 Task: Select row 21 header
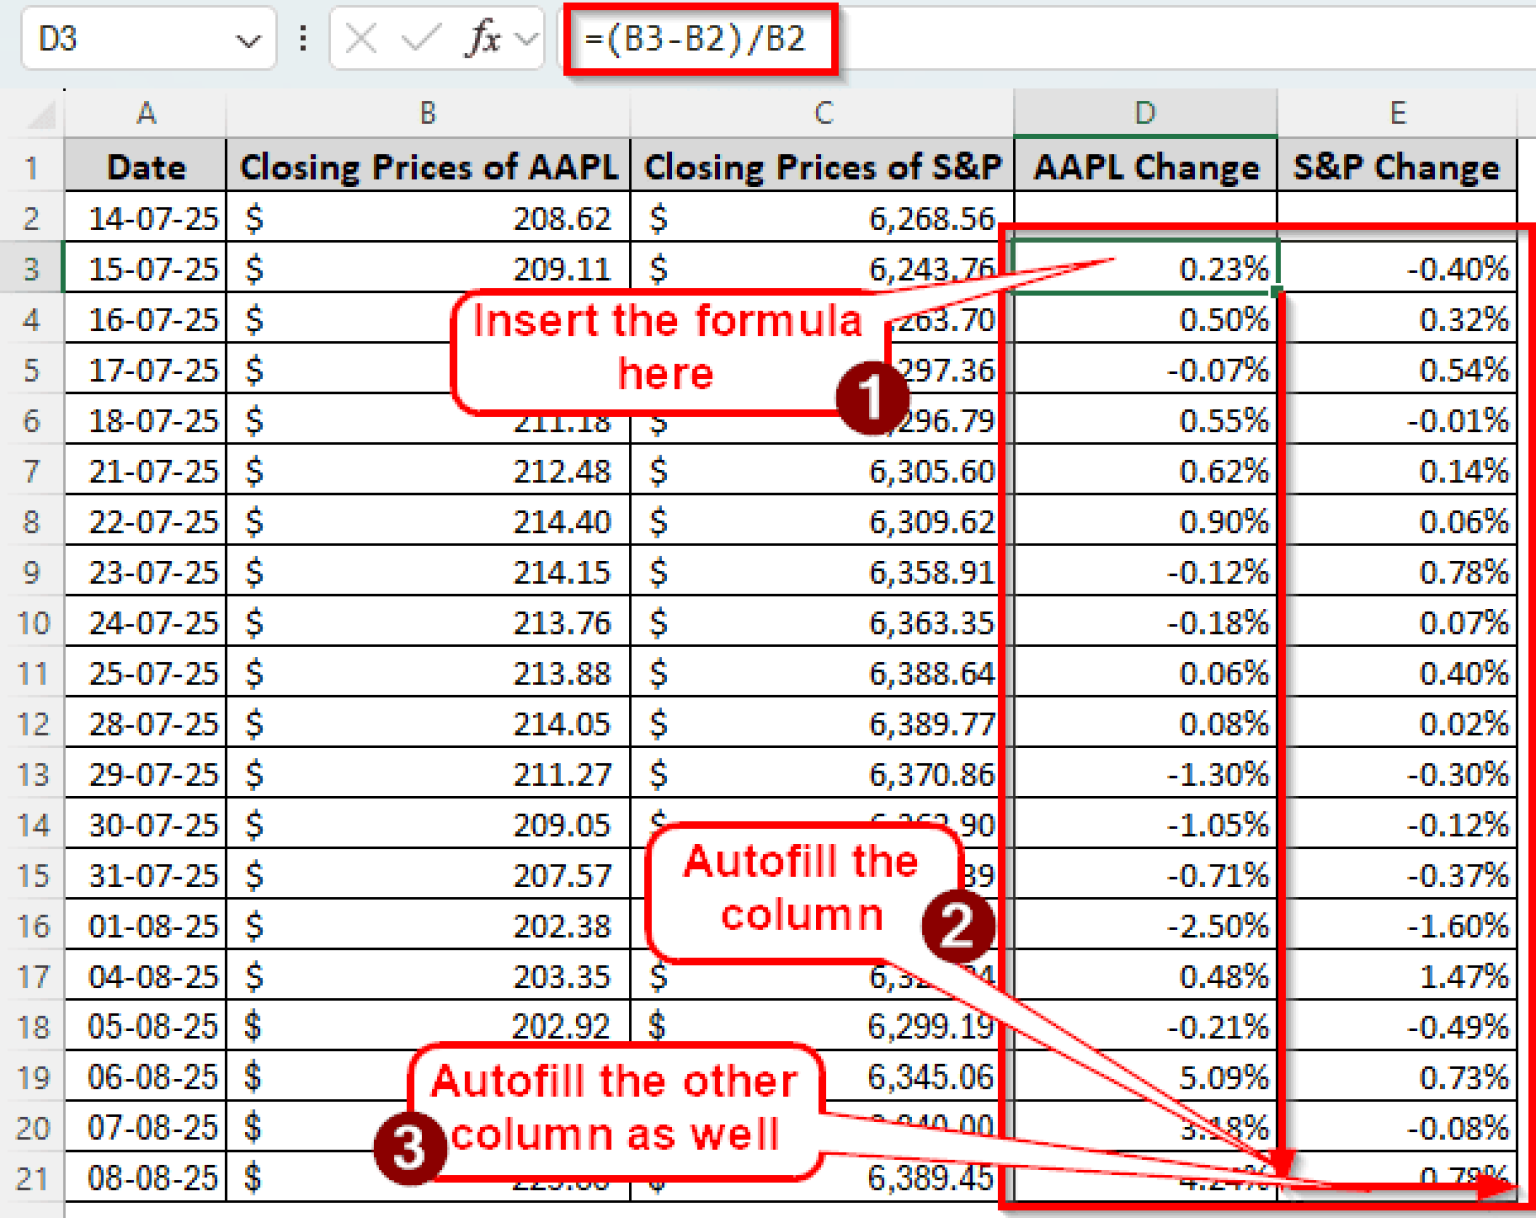tap(33, 1177)
